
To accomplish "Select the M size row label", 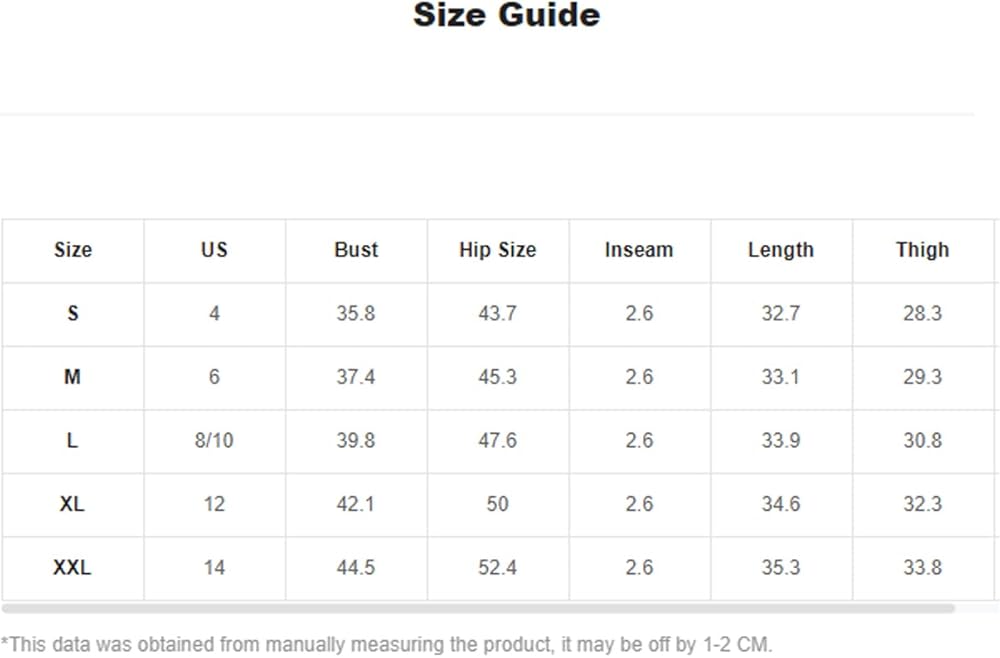I will pyautogui.click(x=72, y=377).
